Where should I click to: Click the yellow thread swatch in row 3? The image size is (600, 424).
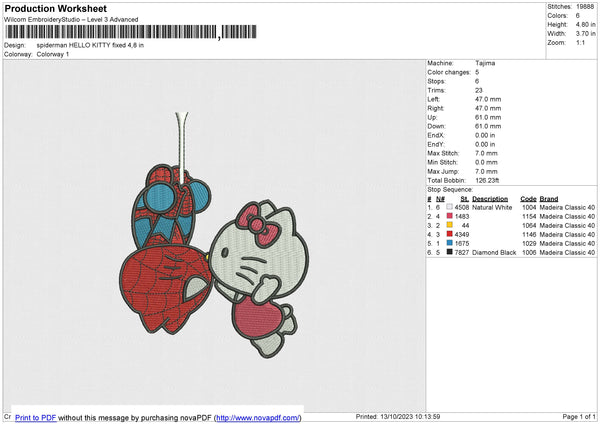click(449, 225)
